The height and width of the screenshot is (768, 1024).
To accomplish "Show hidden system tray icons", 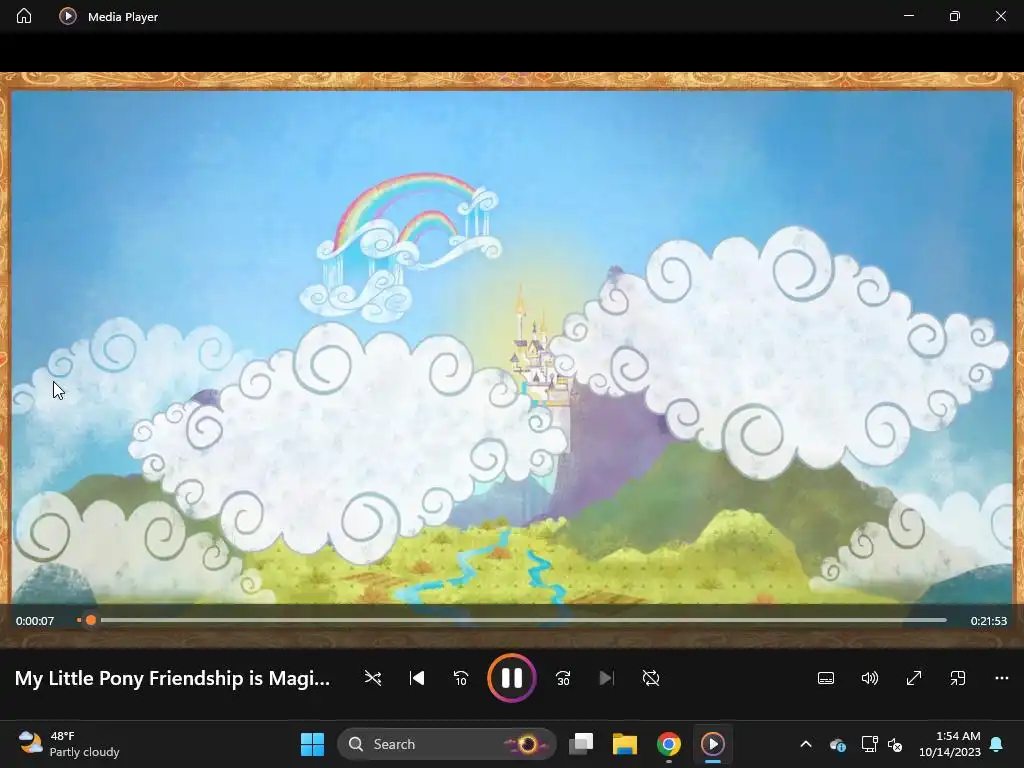I will tap(806, 744).
